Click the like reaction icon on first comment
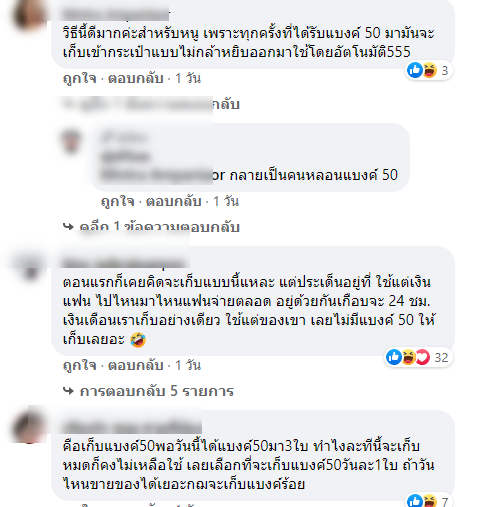 coord(415,70)
